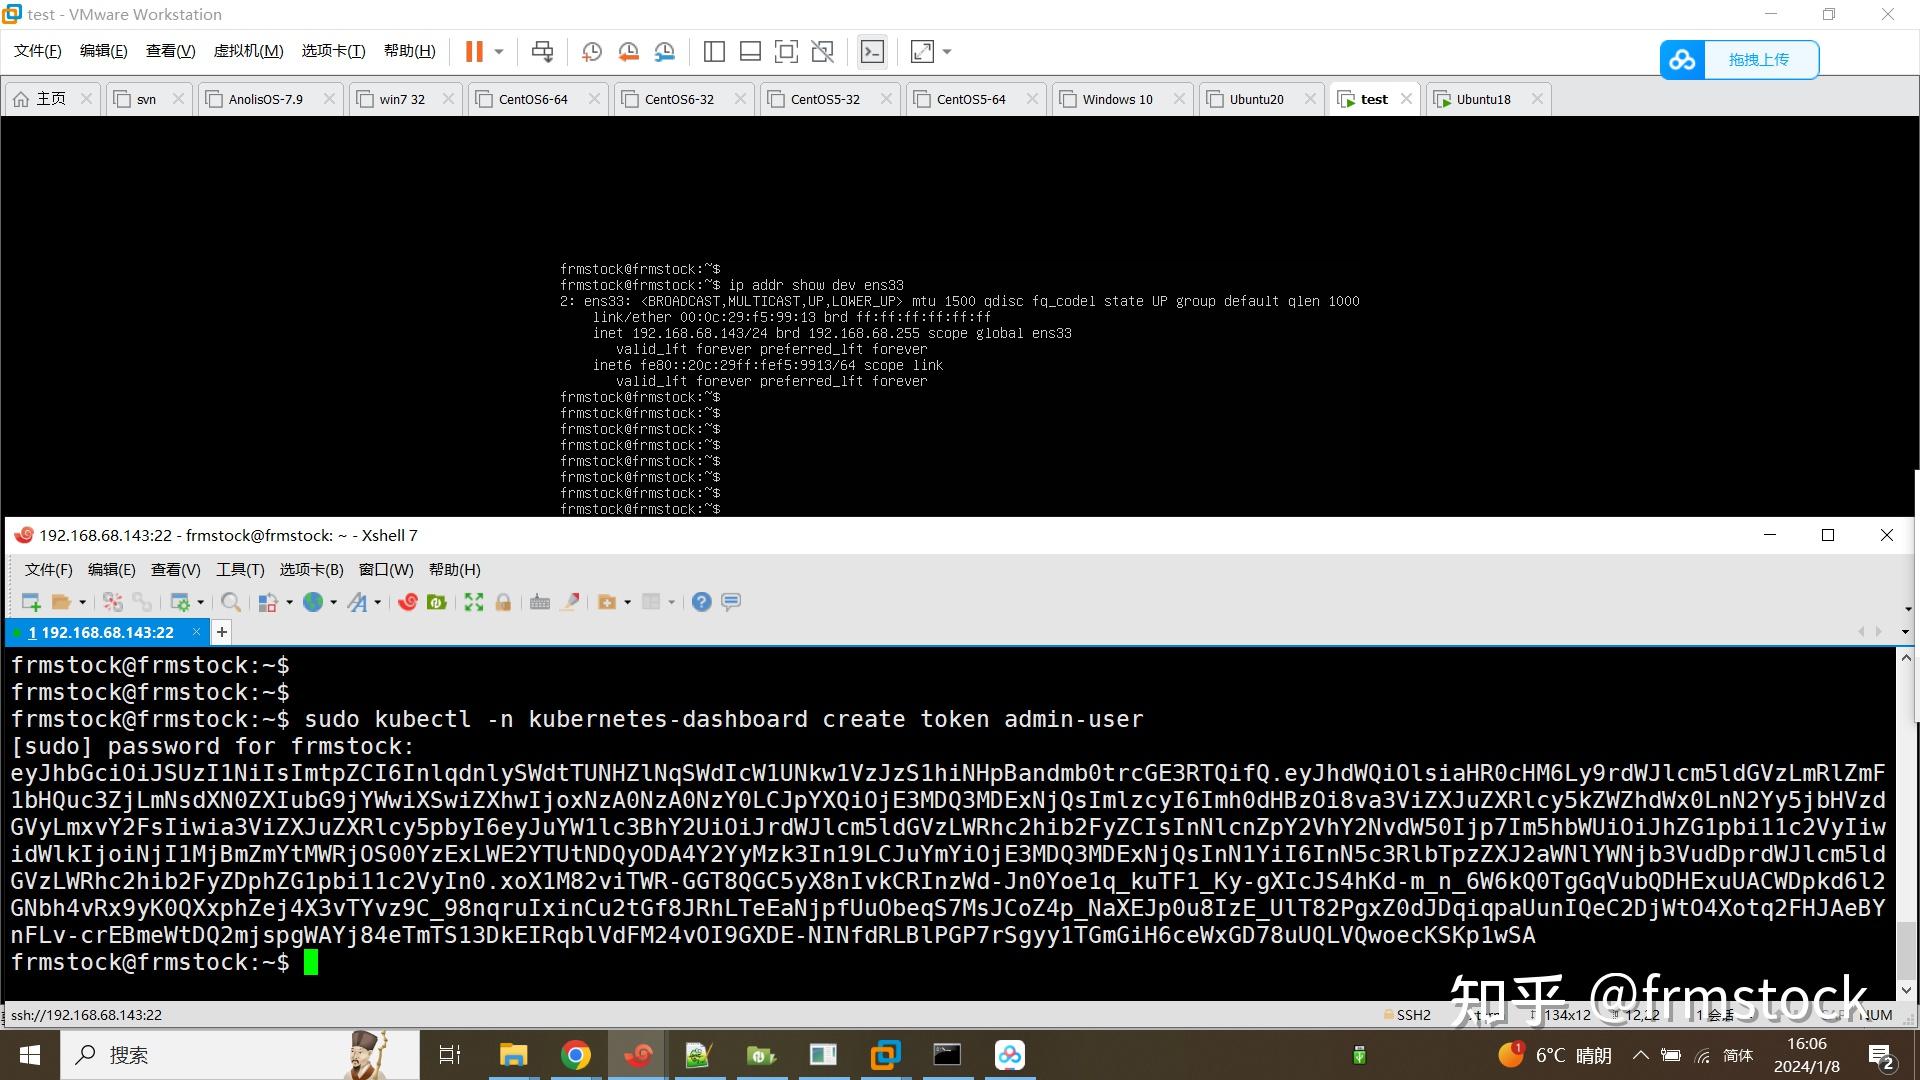Pause the virtual machine

pyautogui.click(x=474, y=51)
